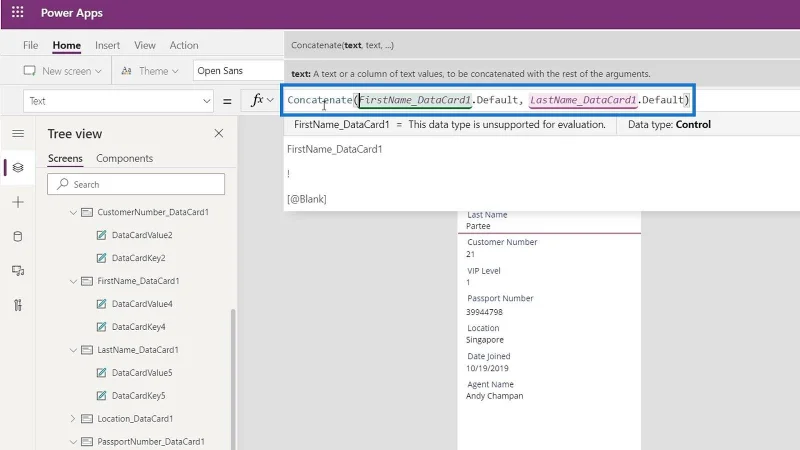
Task: Open the app launcher waffle icon
Action: click(x=17, y=12)
